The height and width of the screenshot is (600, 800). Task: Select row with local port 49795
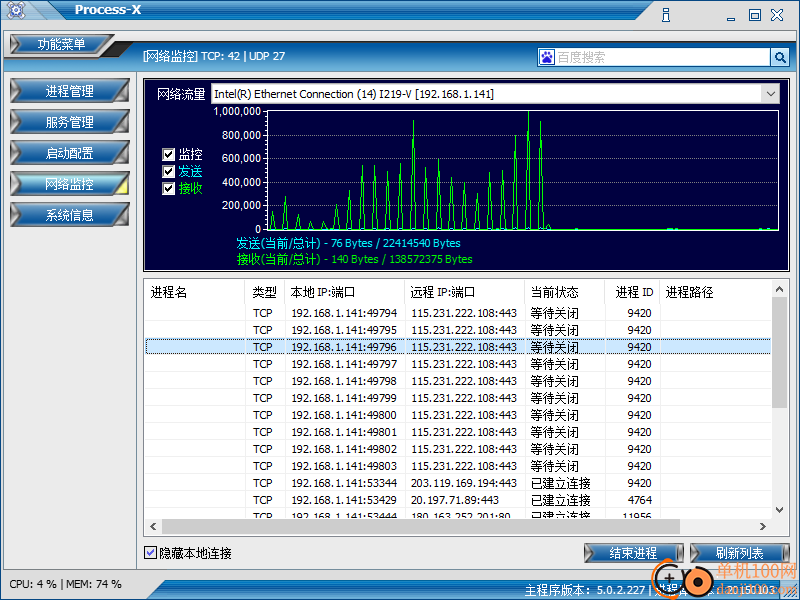pyautogui.click(x=458, y=330)
